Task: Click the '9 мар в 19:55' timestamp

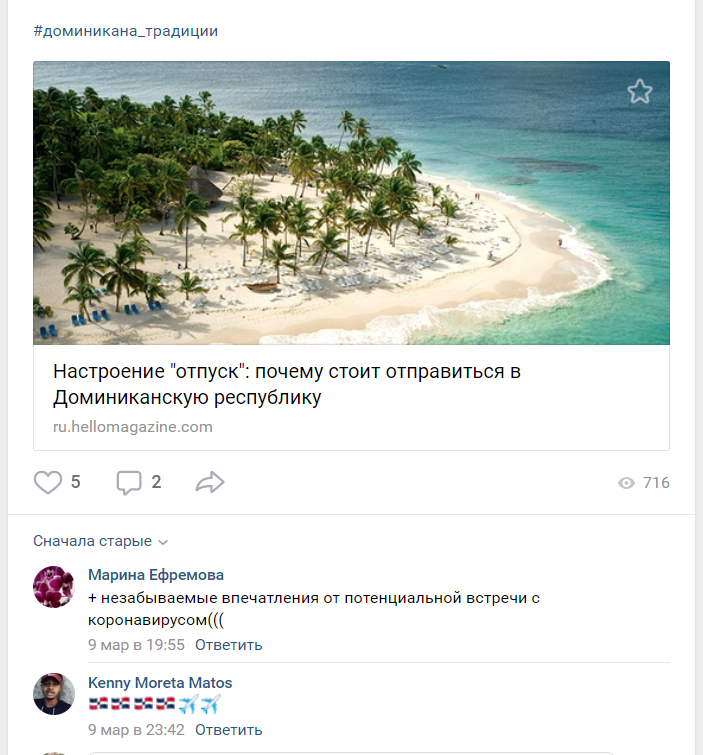Action: (136, 645)
